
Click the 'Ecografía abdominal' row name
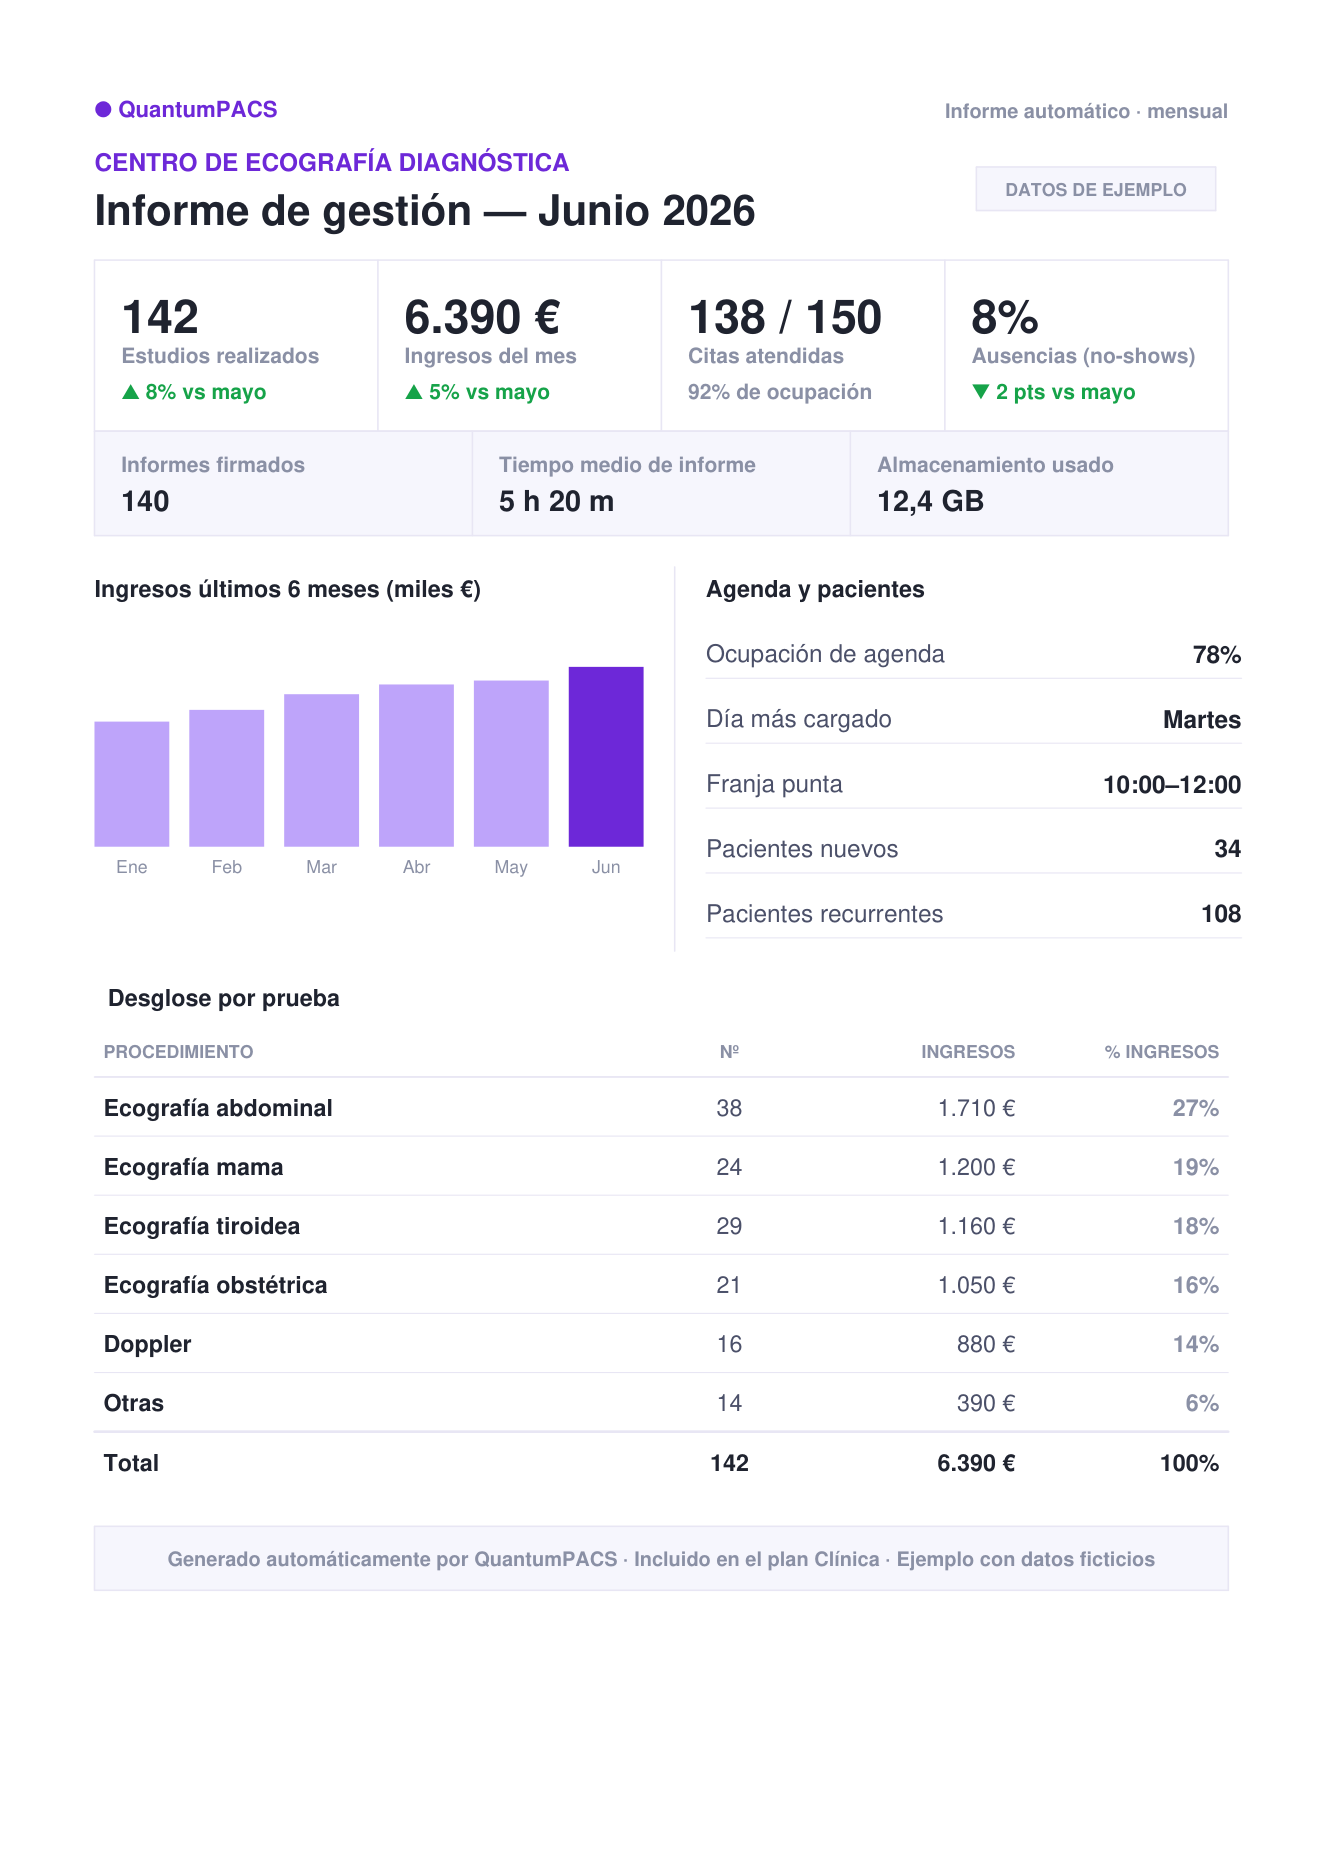coord(218,1108)
